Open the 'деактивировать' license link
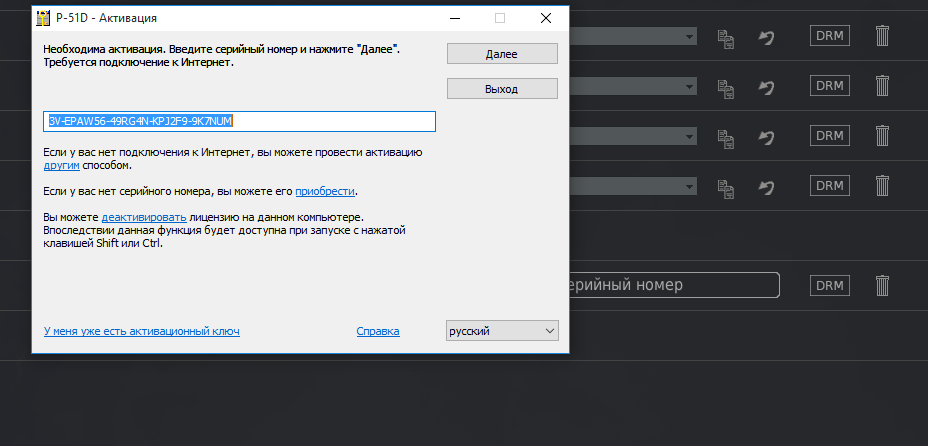The height and width of the screenshot is (446, 928). click(x=144, y=217)
